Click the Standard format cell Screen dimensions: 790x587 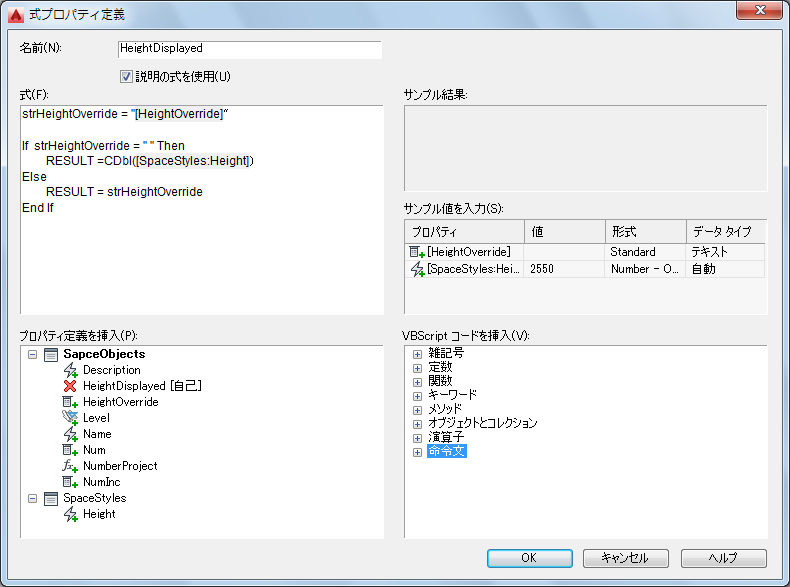click(645, 252)
